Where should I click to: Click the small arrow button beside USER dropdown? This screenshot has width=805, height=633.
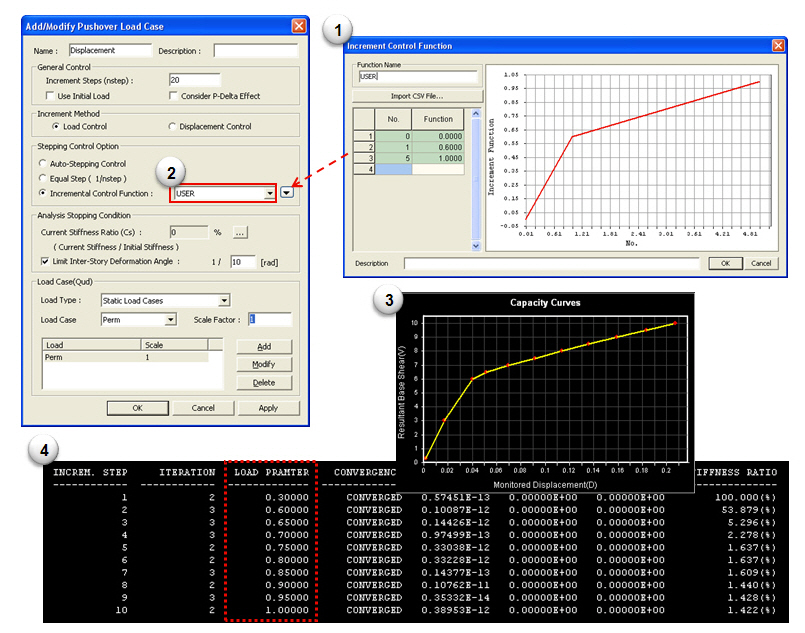[x=288, y=193]
